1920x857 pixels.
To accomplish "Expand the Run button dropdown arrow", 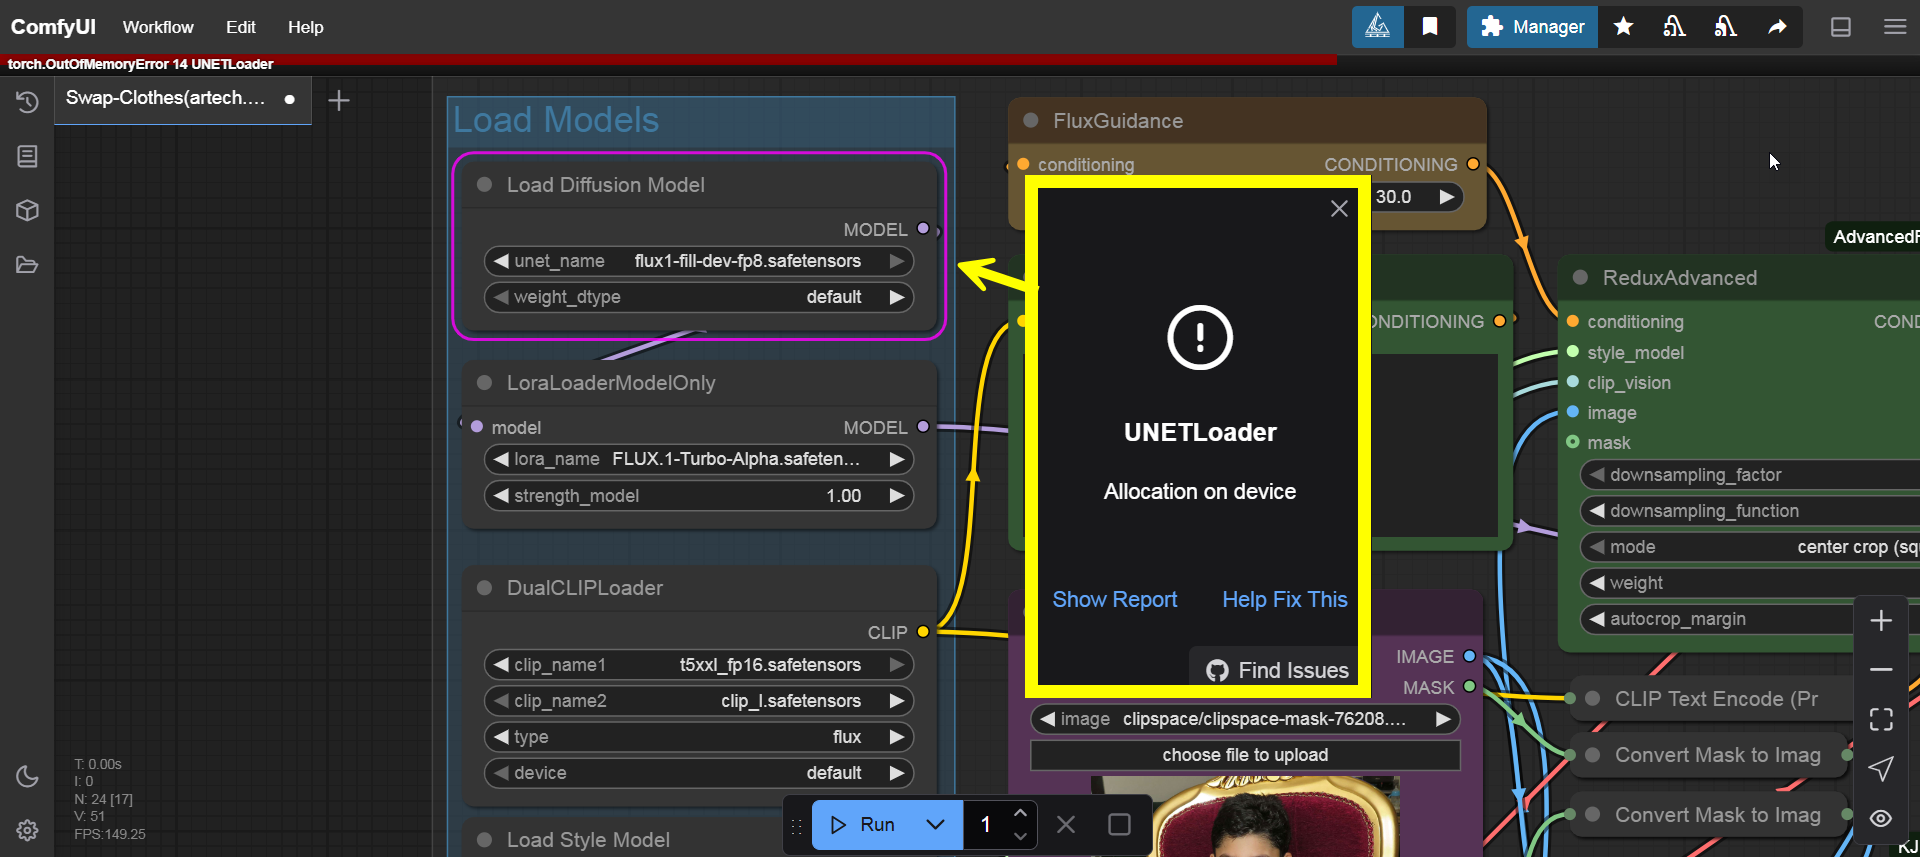I will [935, 825].
